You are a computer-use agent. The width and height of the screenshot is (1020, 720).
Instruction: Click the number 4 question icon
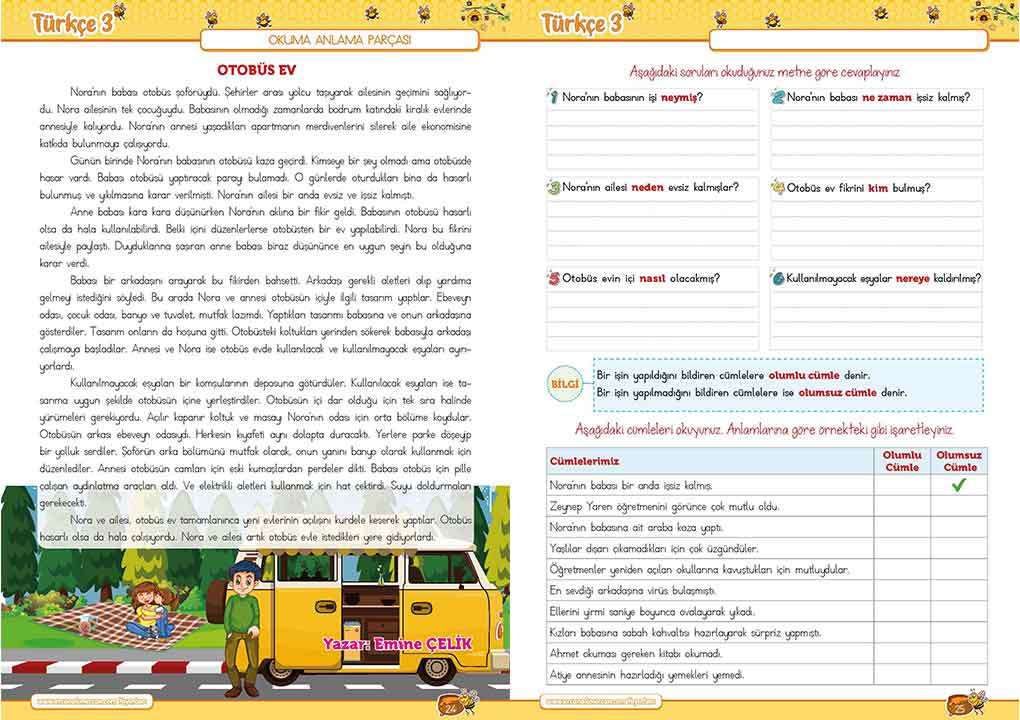[777, 187]
